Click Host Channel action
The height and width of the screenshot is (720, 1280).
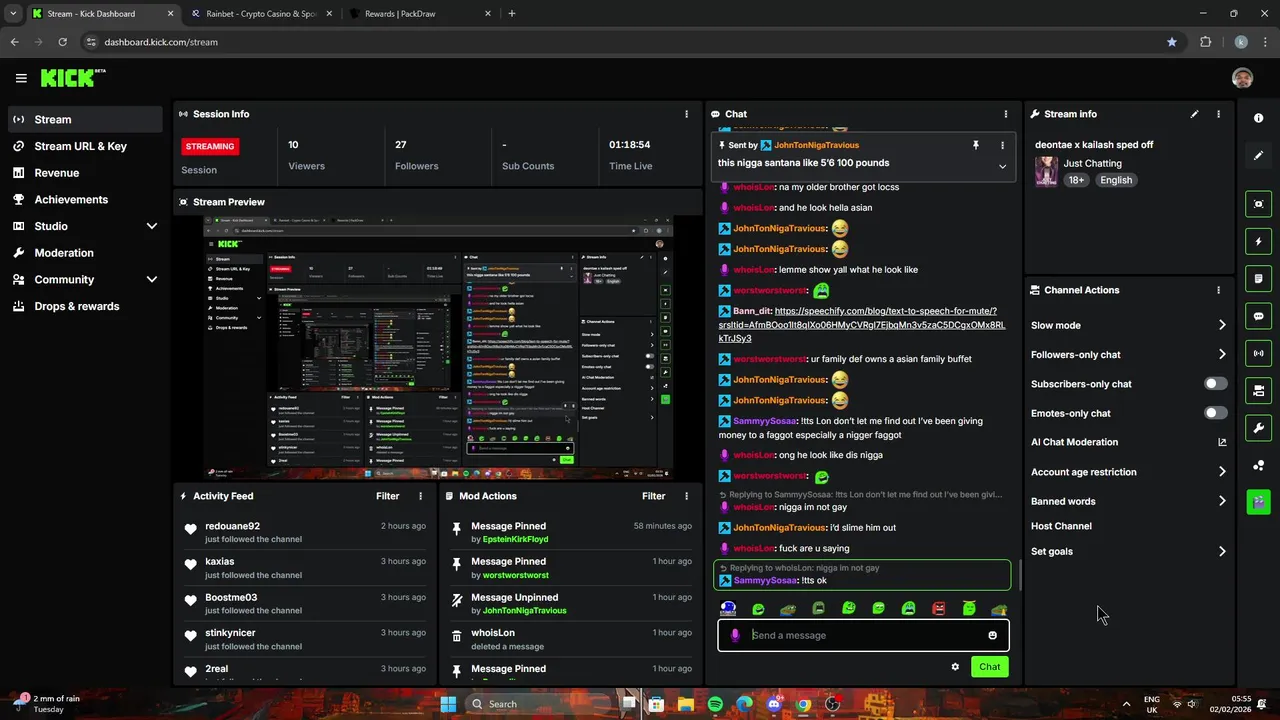pyautogui.click(x=1061, y=526)
